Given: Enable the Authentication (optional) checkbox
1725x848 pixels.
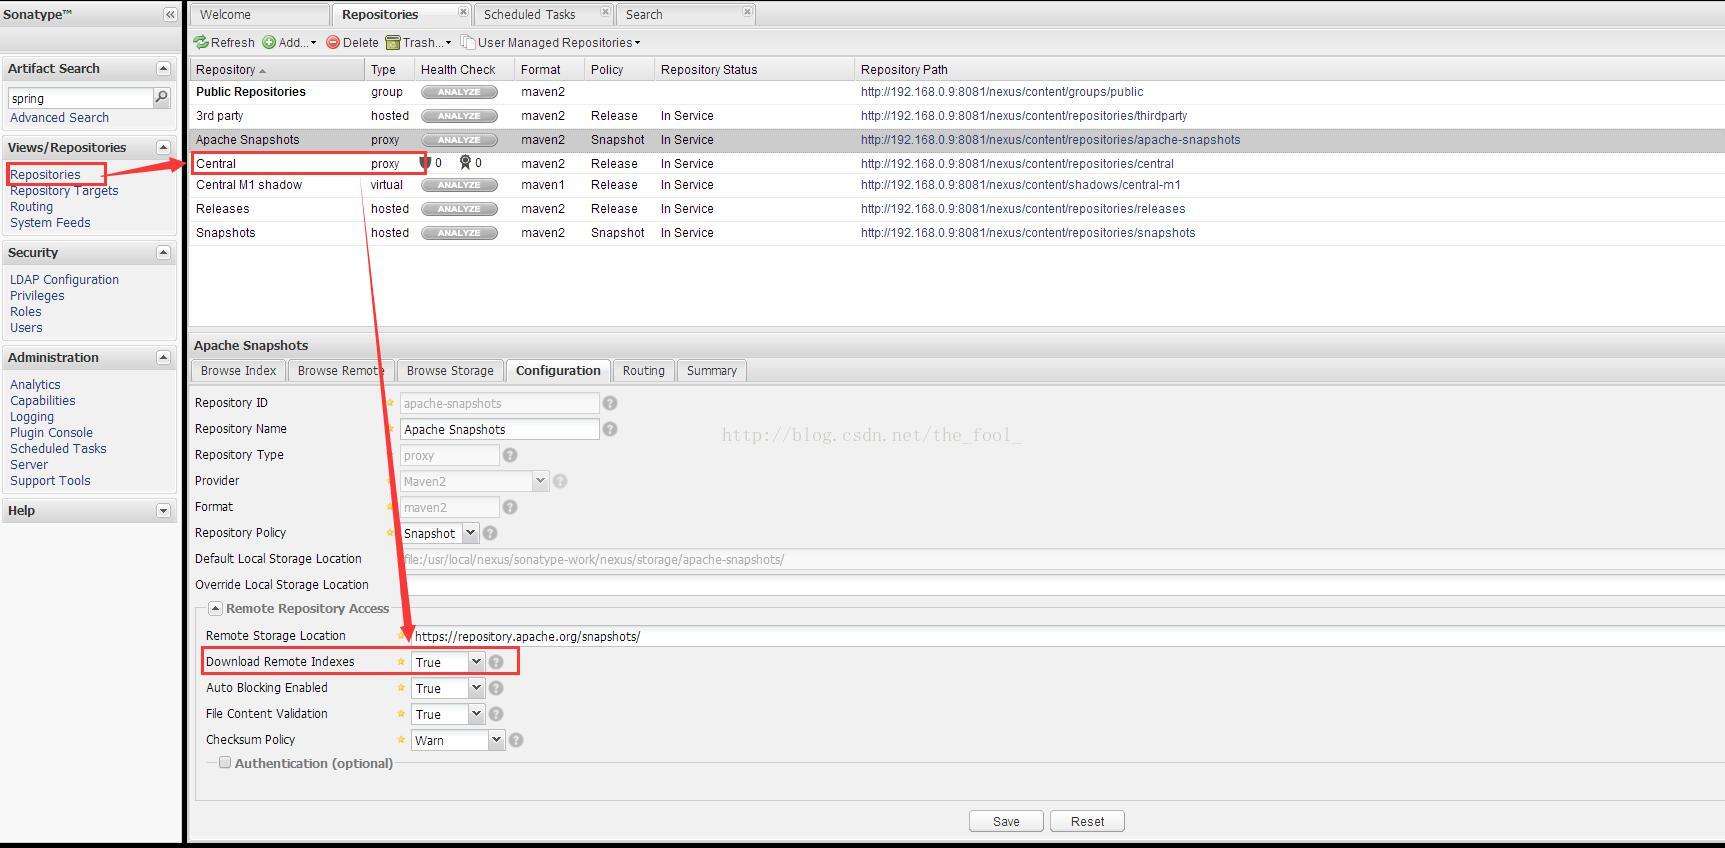Looking at the screenshot, I should (225, 762).
